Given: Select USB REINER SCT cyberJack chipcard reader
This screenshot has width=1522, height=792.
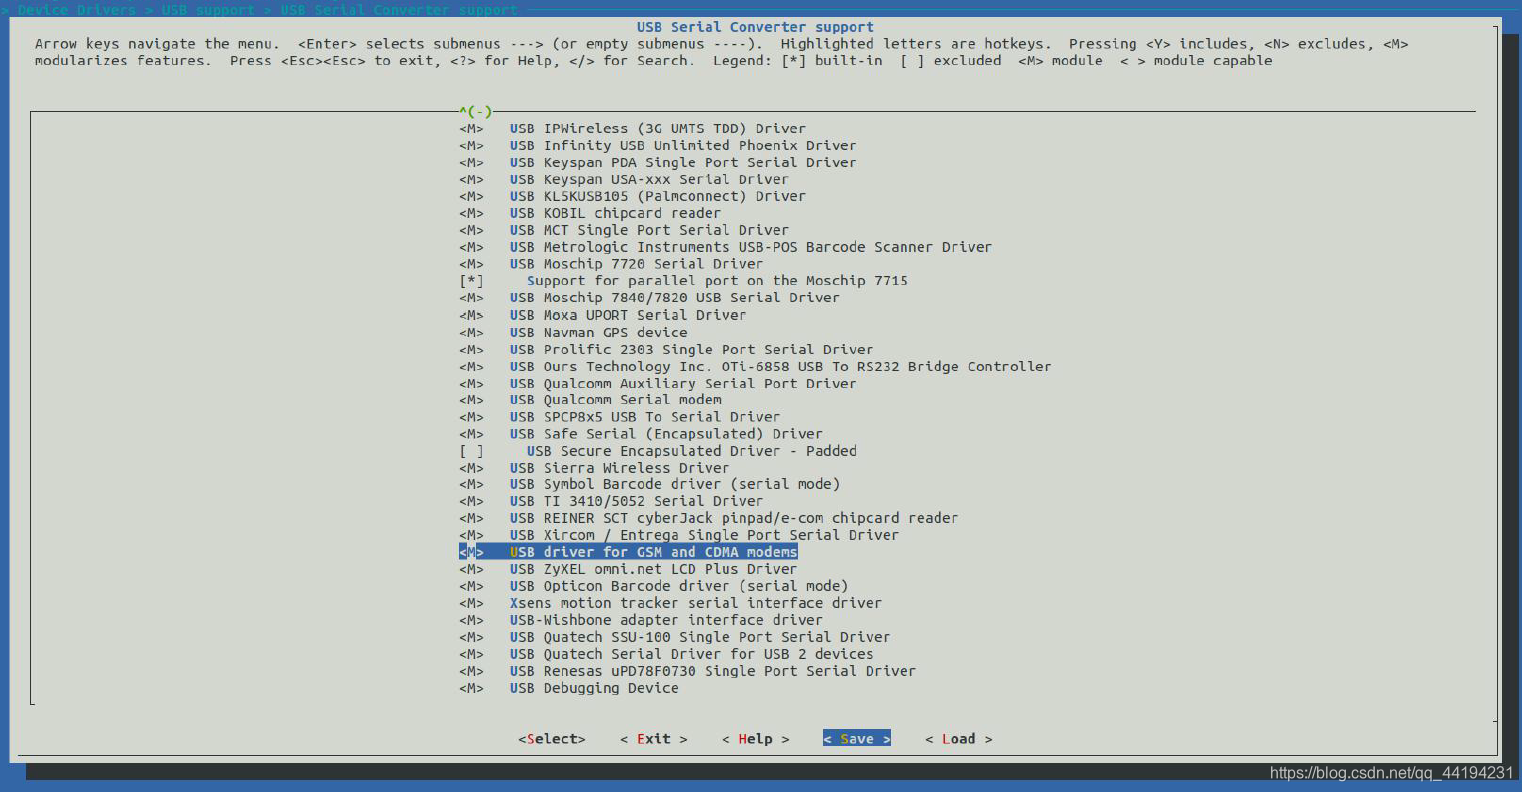Looking at the screenshot, I should pos(734,518).
